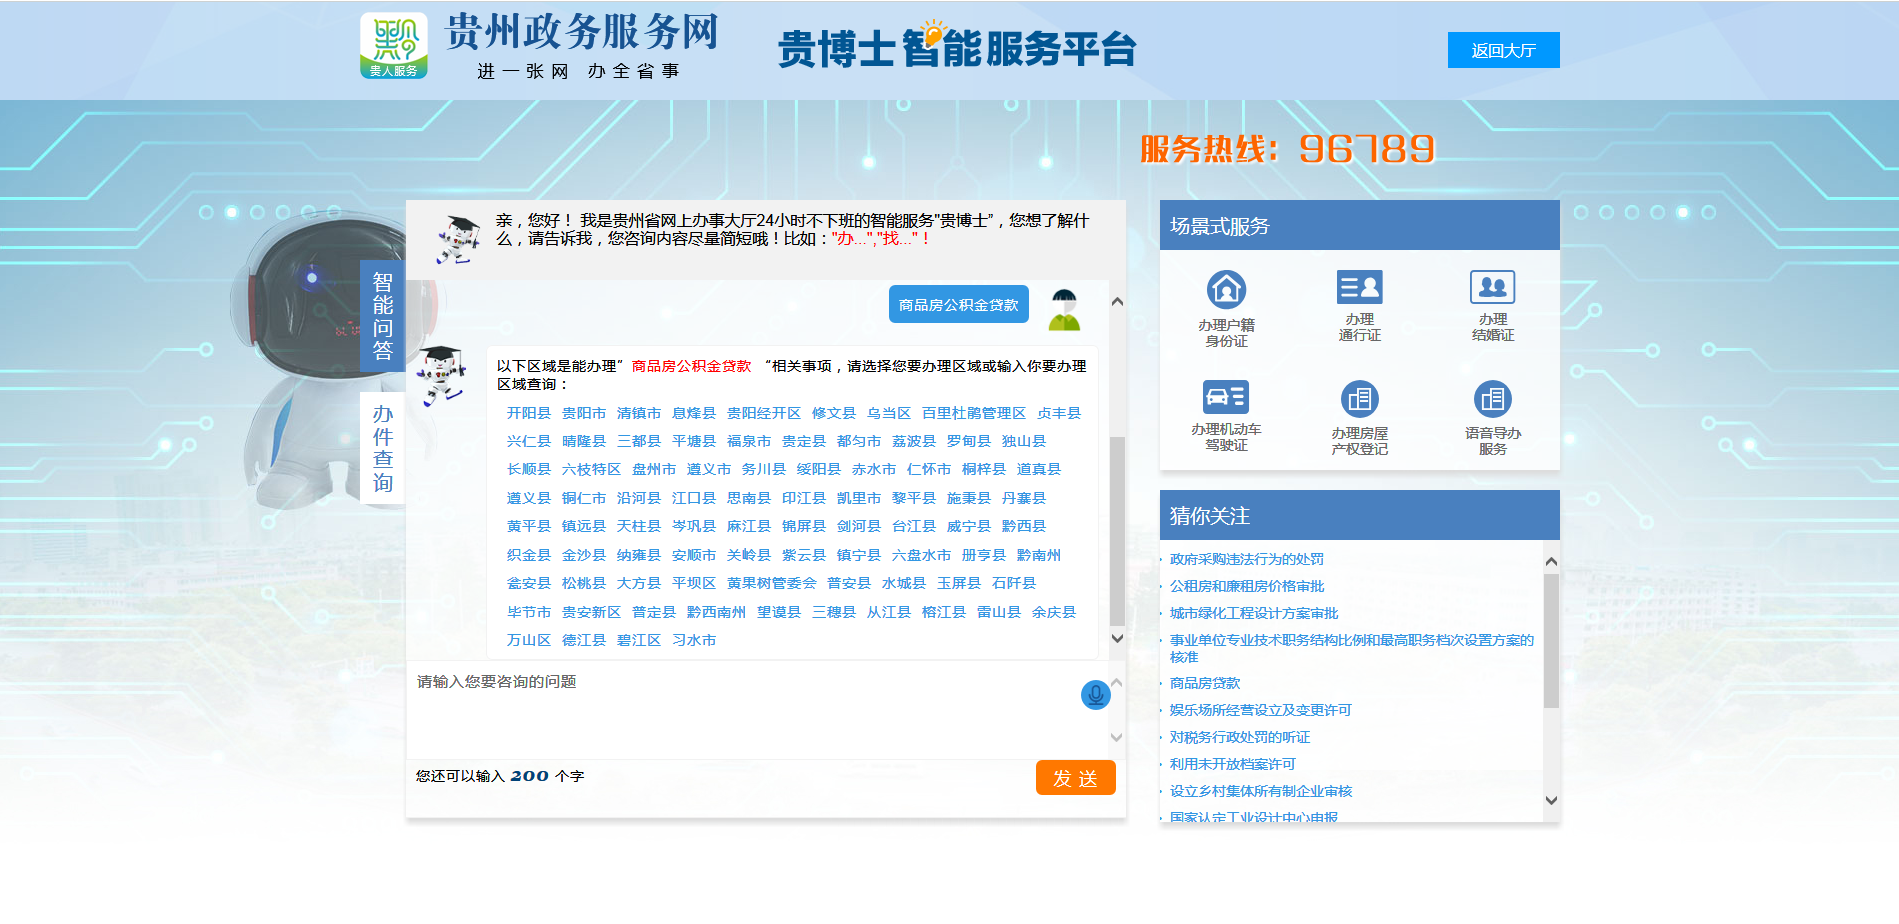Screen dimensions: 1899x924
Task: Open the 商品房贷款 link
Action: [1204, 683]
